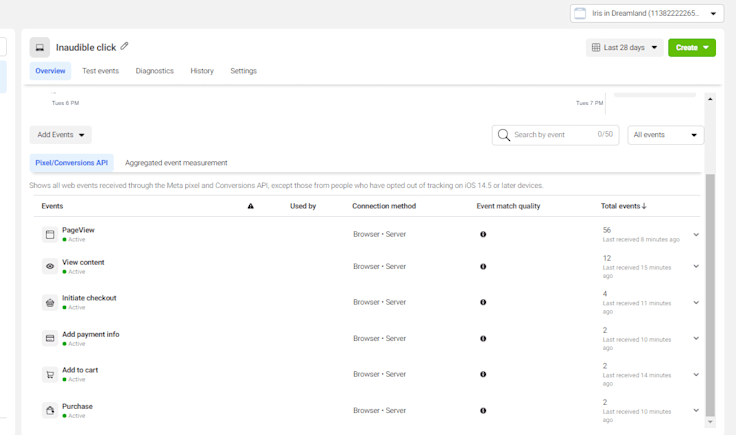
Task: Expand the PageView row chevron
Action: coord(696,234)
